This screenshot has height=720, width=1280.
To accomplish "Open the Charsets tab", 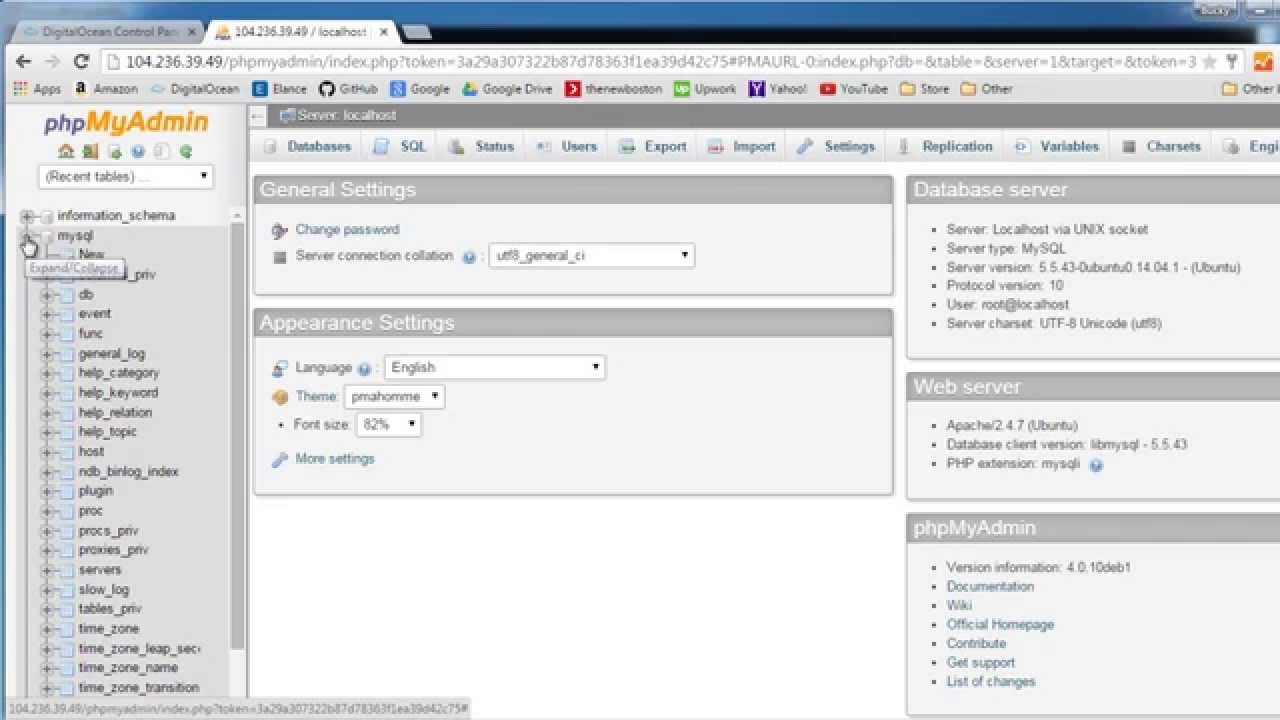I will click(1161, 147).
